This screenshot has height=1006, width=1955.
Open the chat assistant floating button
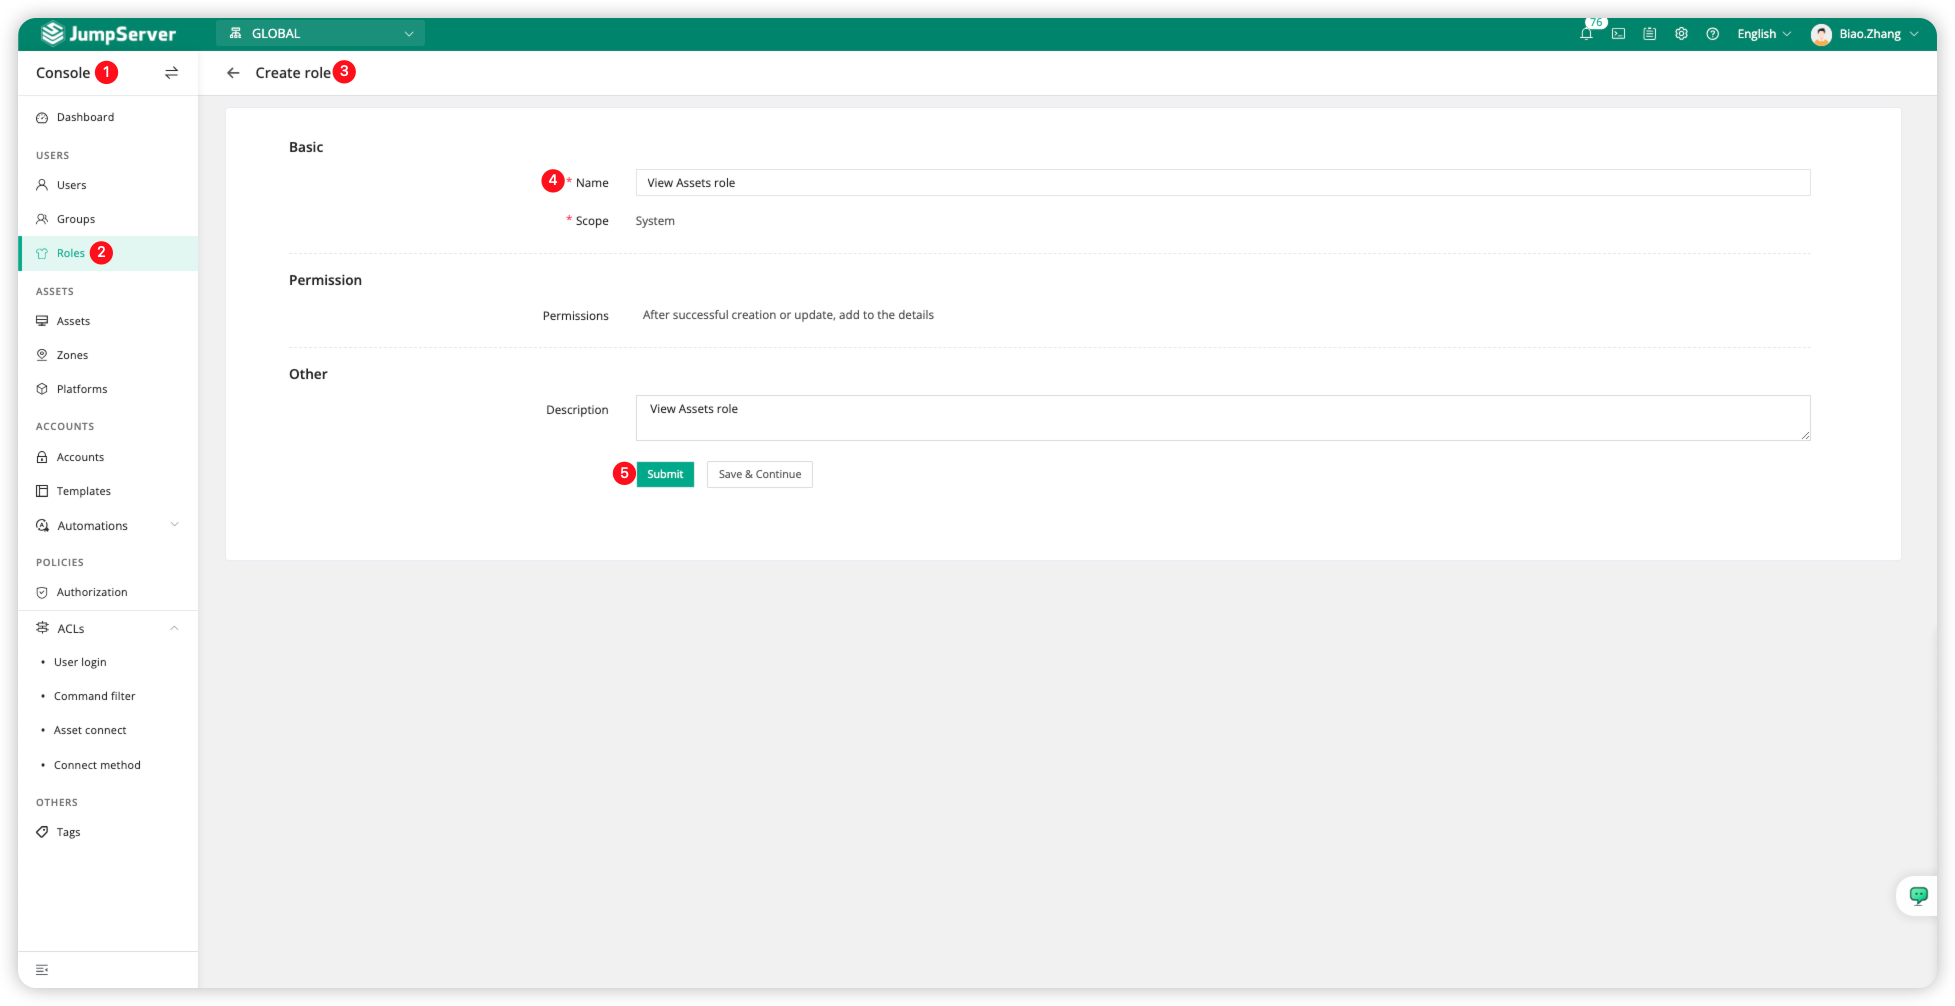(1918, 895)
